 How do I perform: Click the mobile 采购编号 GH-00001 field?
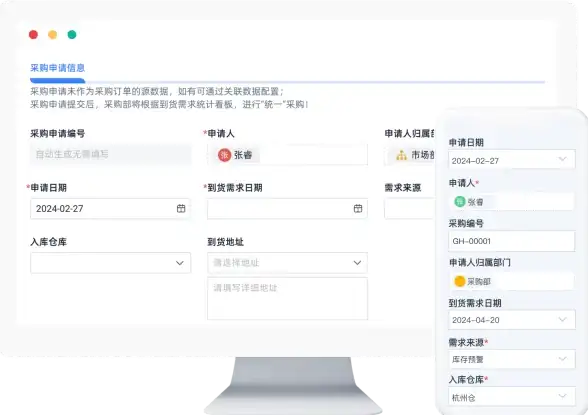pyautogui.click(x=512, y=241)
